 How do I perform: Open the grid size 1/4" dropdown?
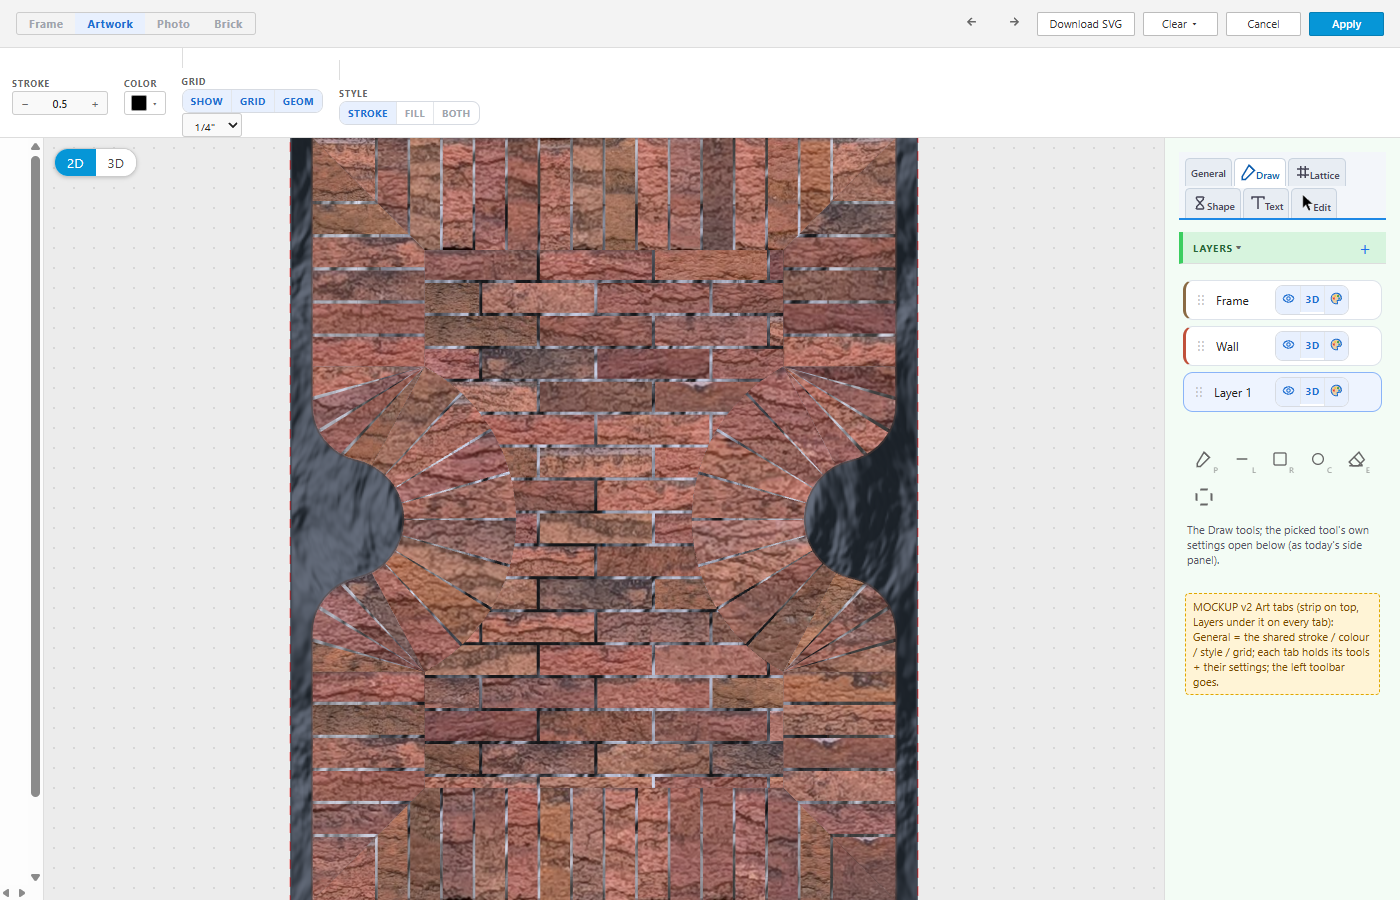click(x=212, y=126)
